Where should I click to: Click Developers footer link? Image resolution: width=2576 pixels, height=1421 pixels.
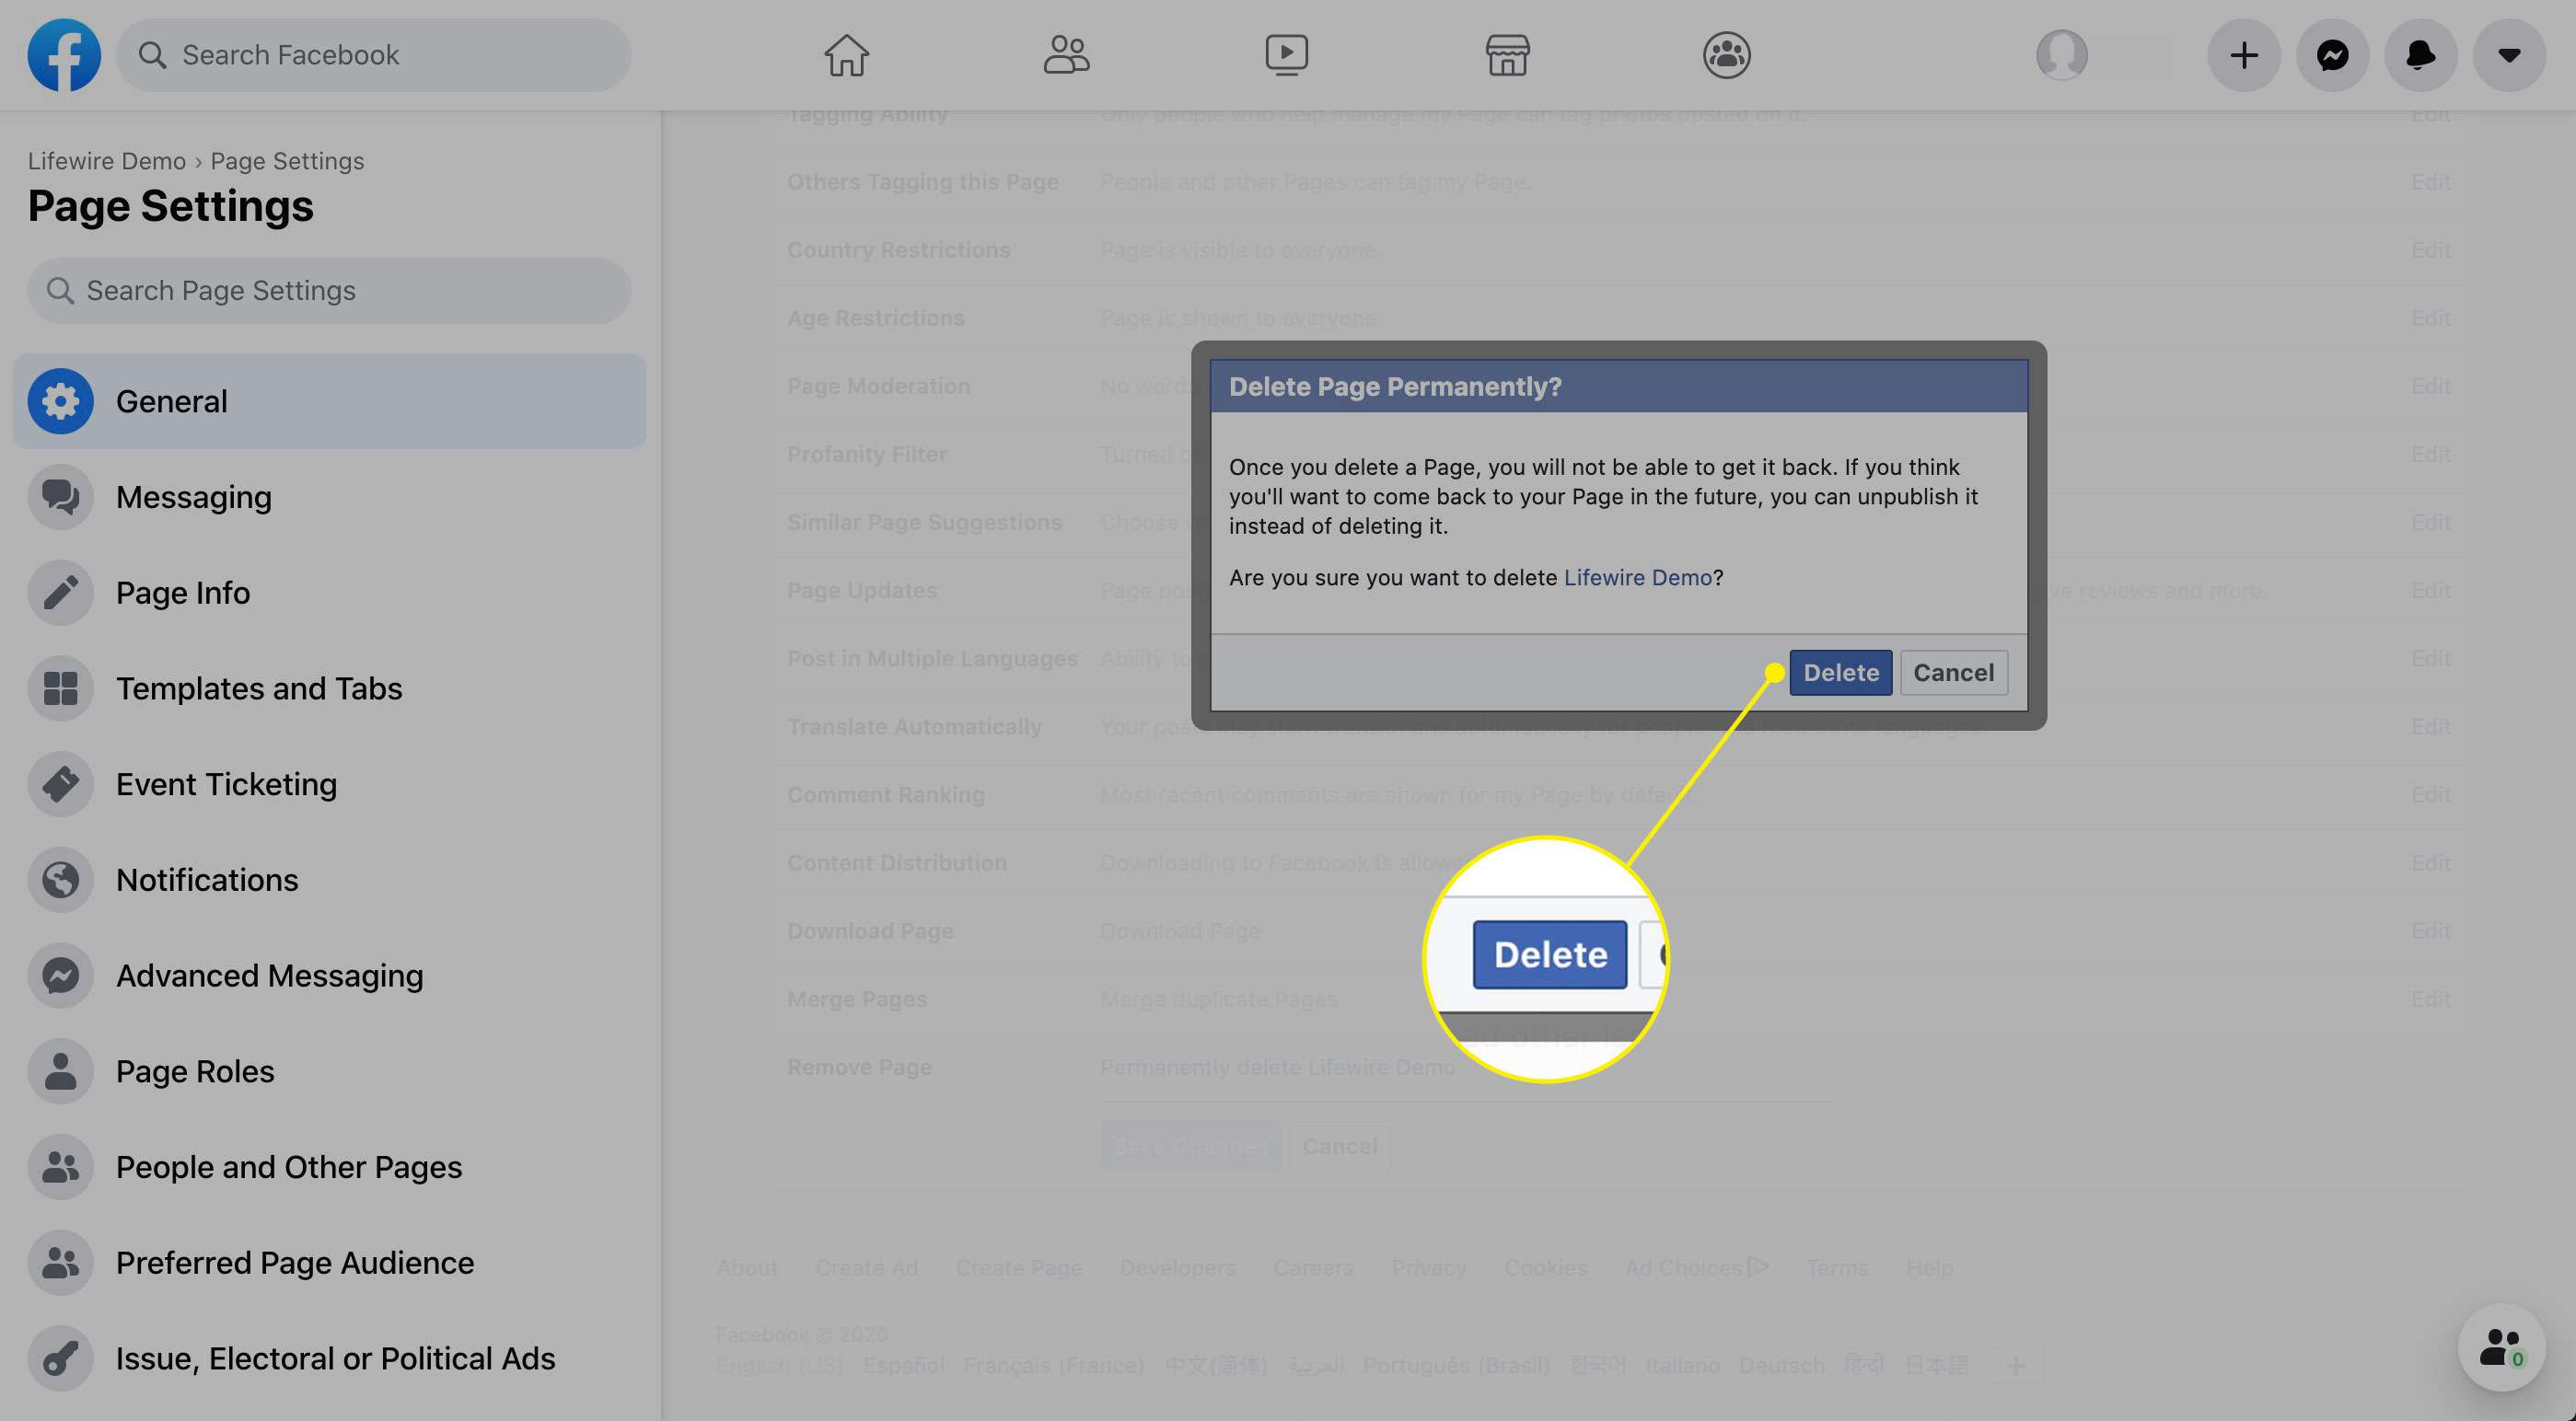(1177, 1268)
